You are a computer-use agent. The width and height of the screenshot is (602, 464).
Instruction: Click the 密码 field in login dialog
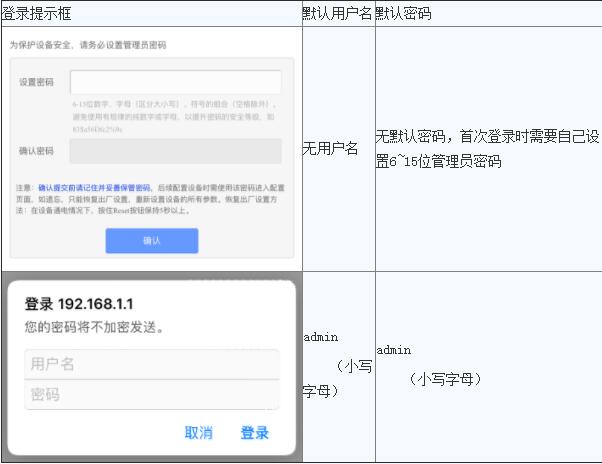(x=151, y=394)
